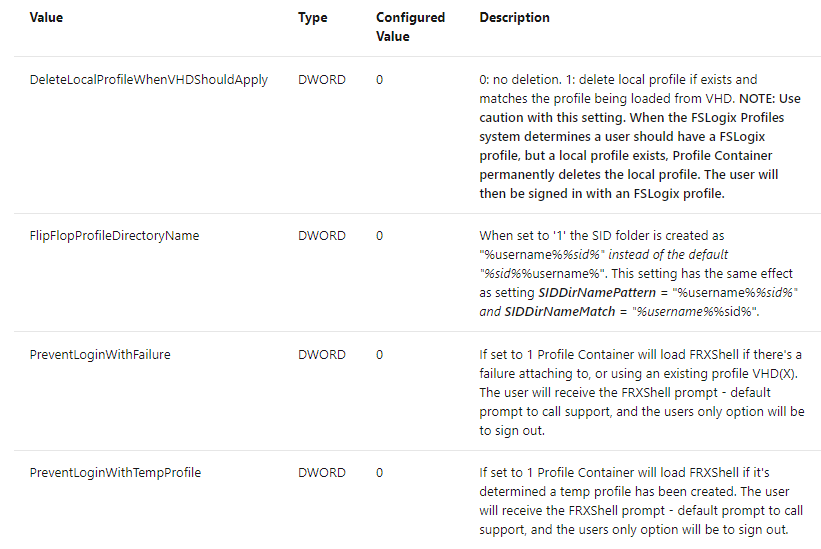The width and height of the screenshot is (821, 549).
Task: Select the DeleteLocalProfileWhenVHDShouldApply value name
Action: point(149,80)
